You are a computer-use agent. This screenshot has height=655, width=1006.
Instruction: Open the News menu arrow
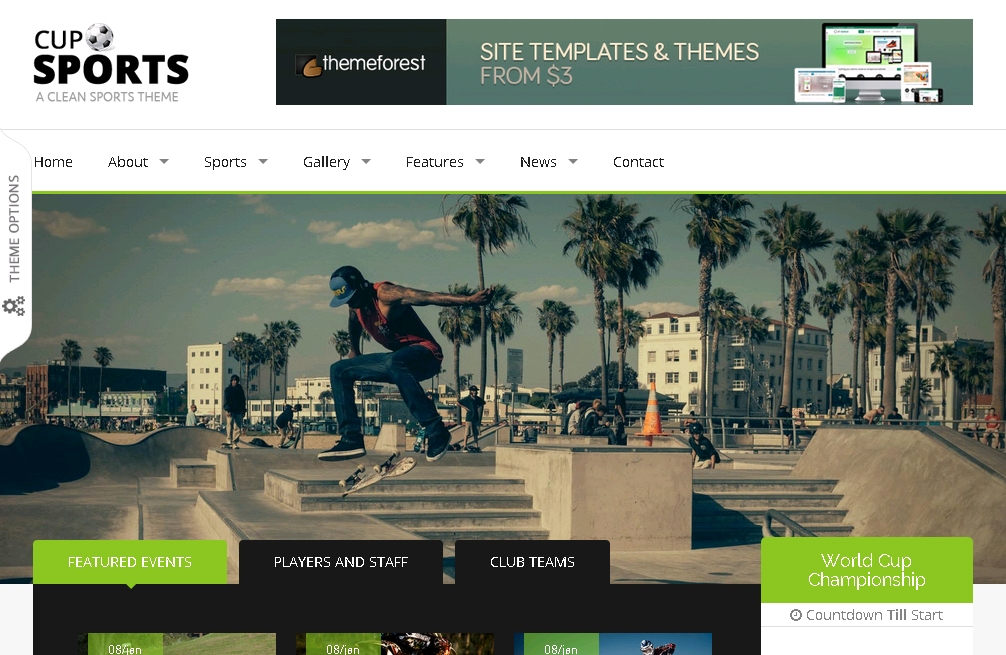[573, 161]
